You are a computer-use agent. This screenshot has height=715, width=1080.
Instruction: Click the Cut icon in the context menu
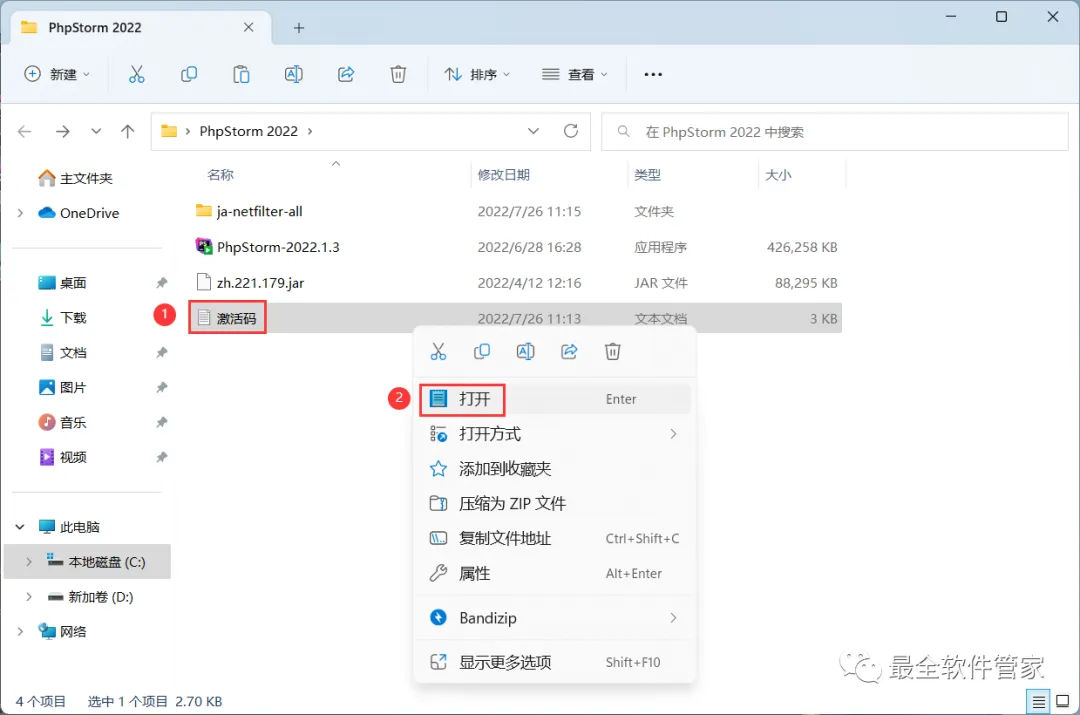click(438, 352)
